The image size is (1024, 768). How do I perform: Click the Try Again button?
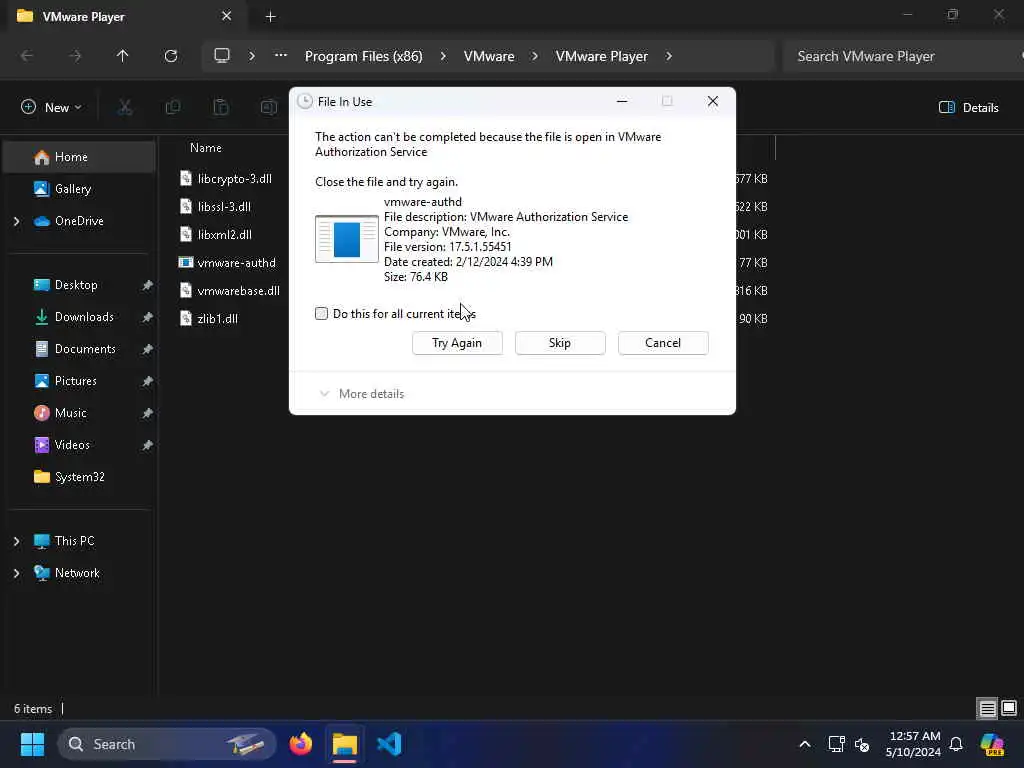(457, 343)
